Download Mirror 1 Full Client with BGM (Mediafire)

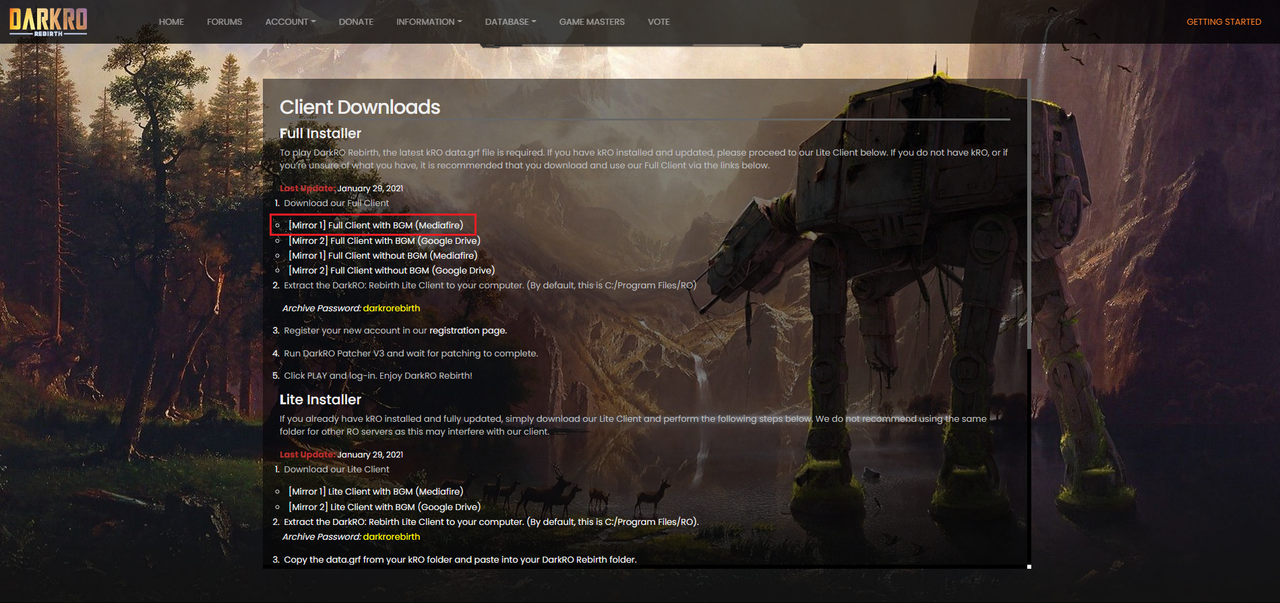[x=376, y=226]
